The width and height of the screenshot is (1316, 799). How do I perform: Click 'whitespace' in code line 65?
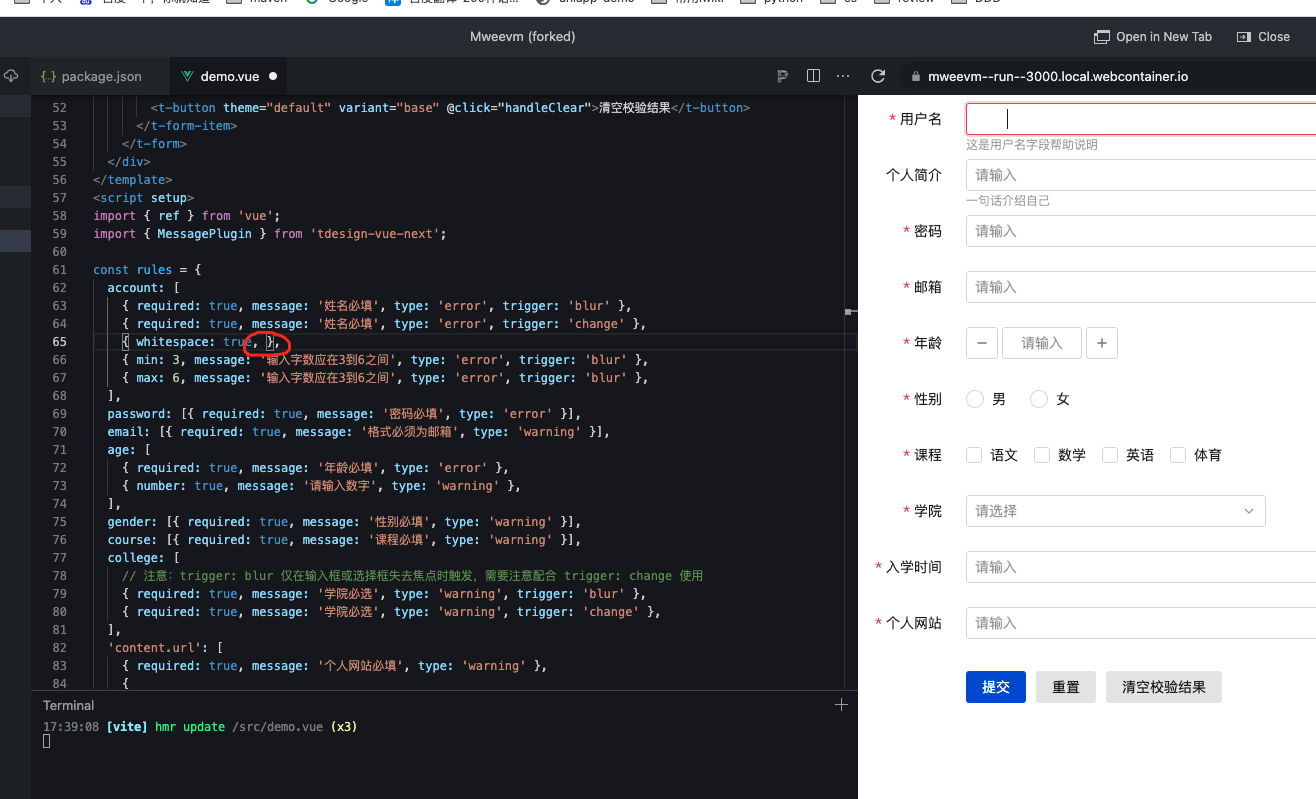pos(173,342)
